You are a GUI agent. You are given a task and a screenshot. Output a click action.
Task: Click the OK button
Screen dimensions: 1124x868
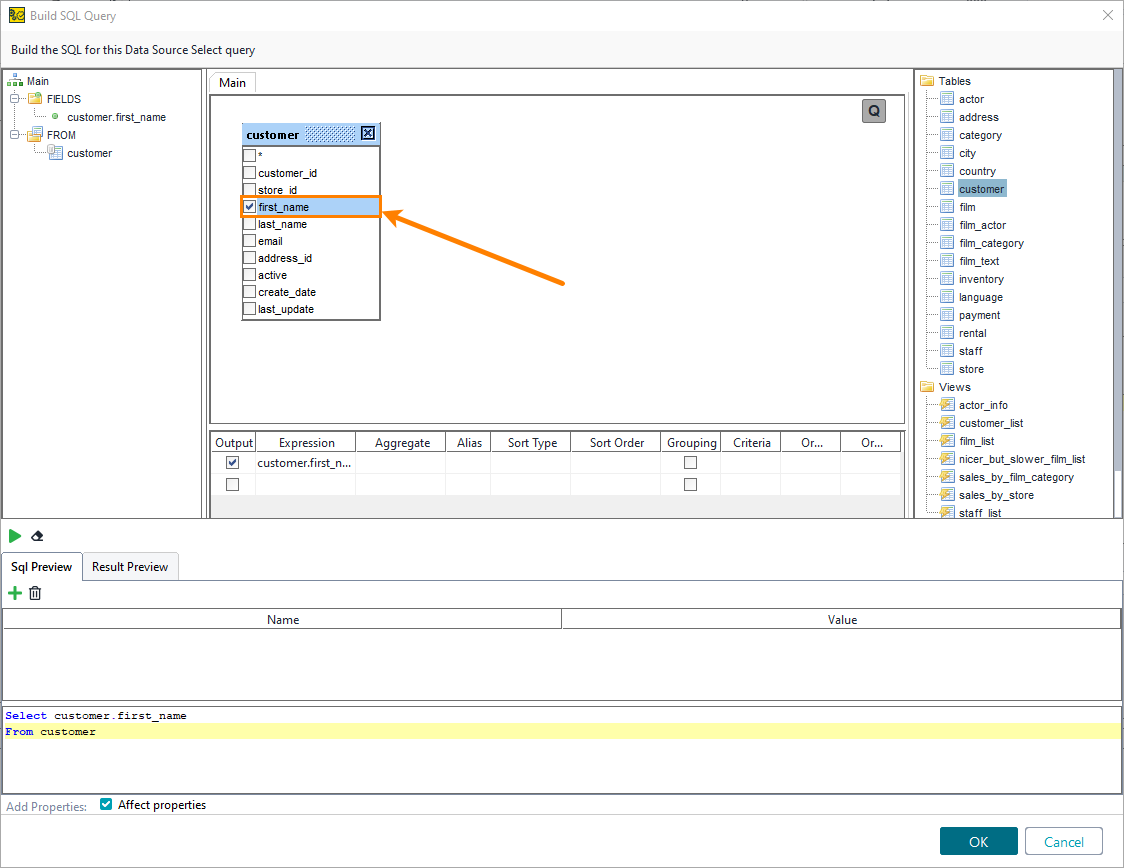[x=978, y=841]
